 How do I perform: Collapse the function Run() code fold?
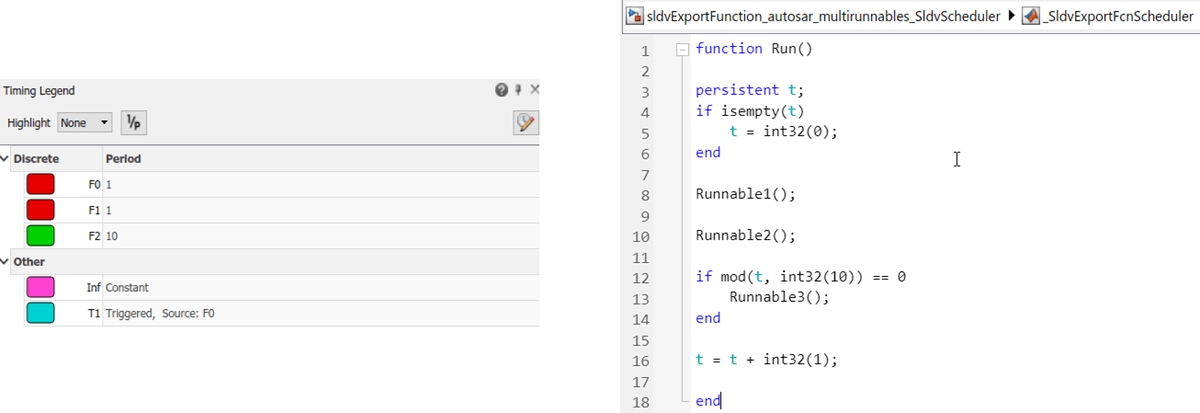(681, 49)
